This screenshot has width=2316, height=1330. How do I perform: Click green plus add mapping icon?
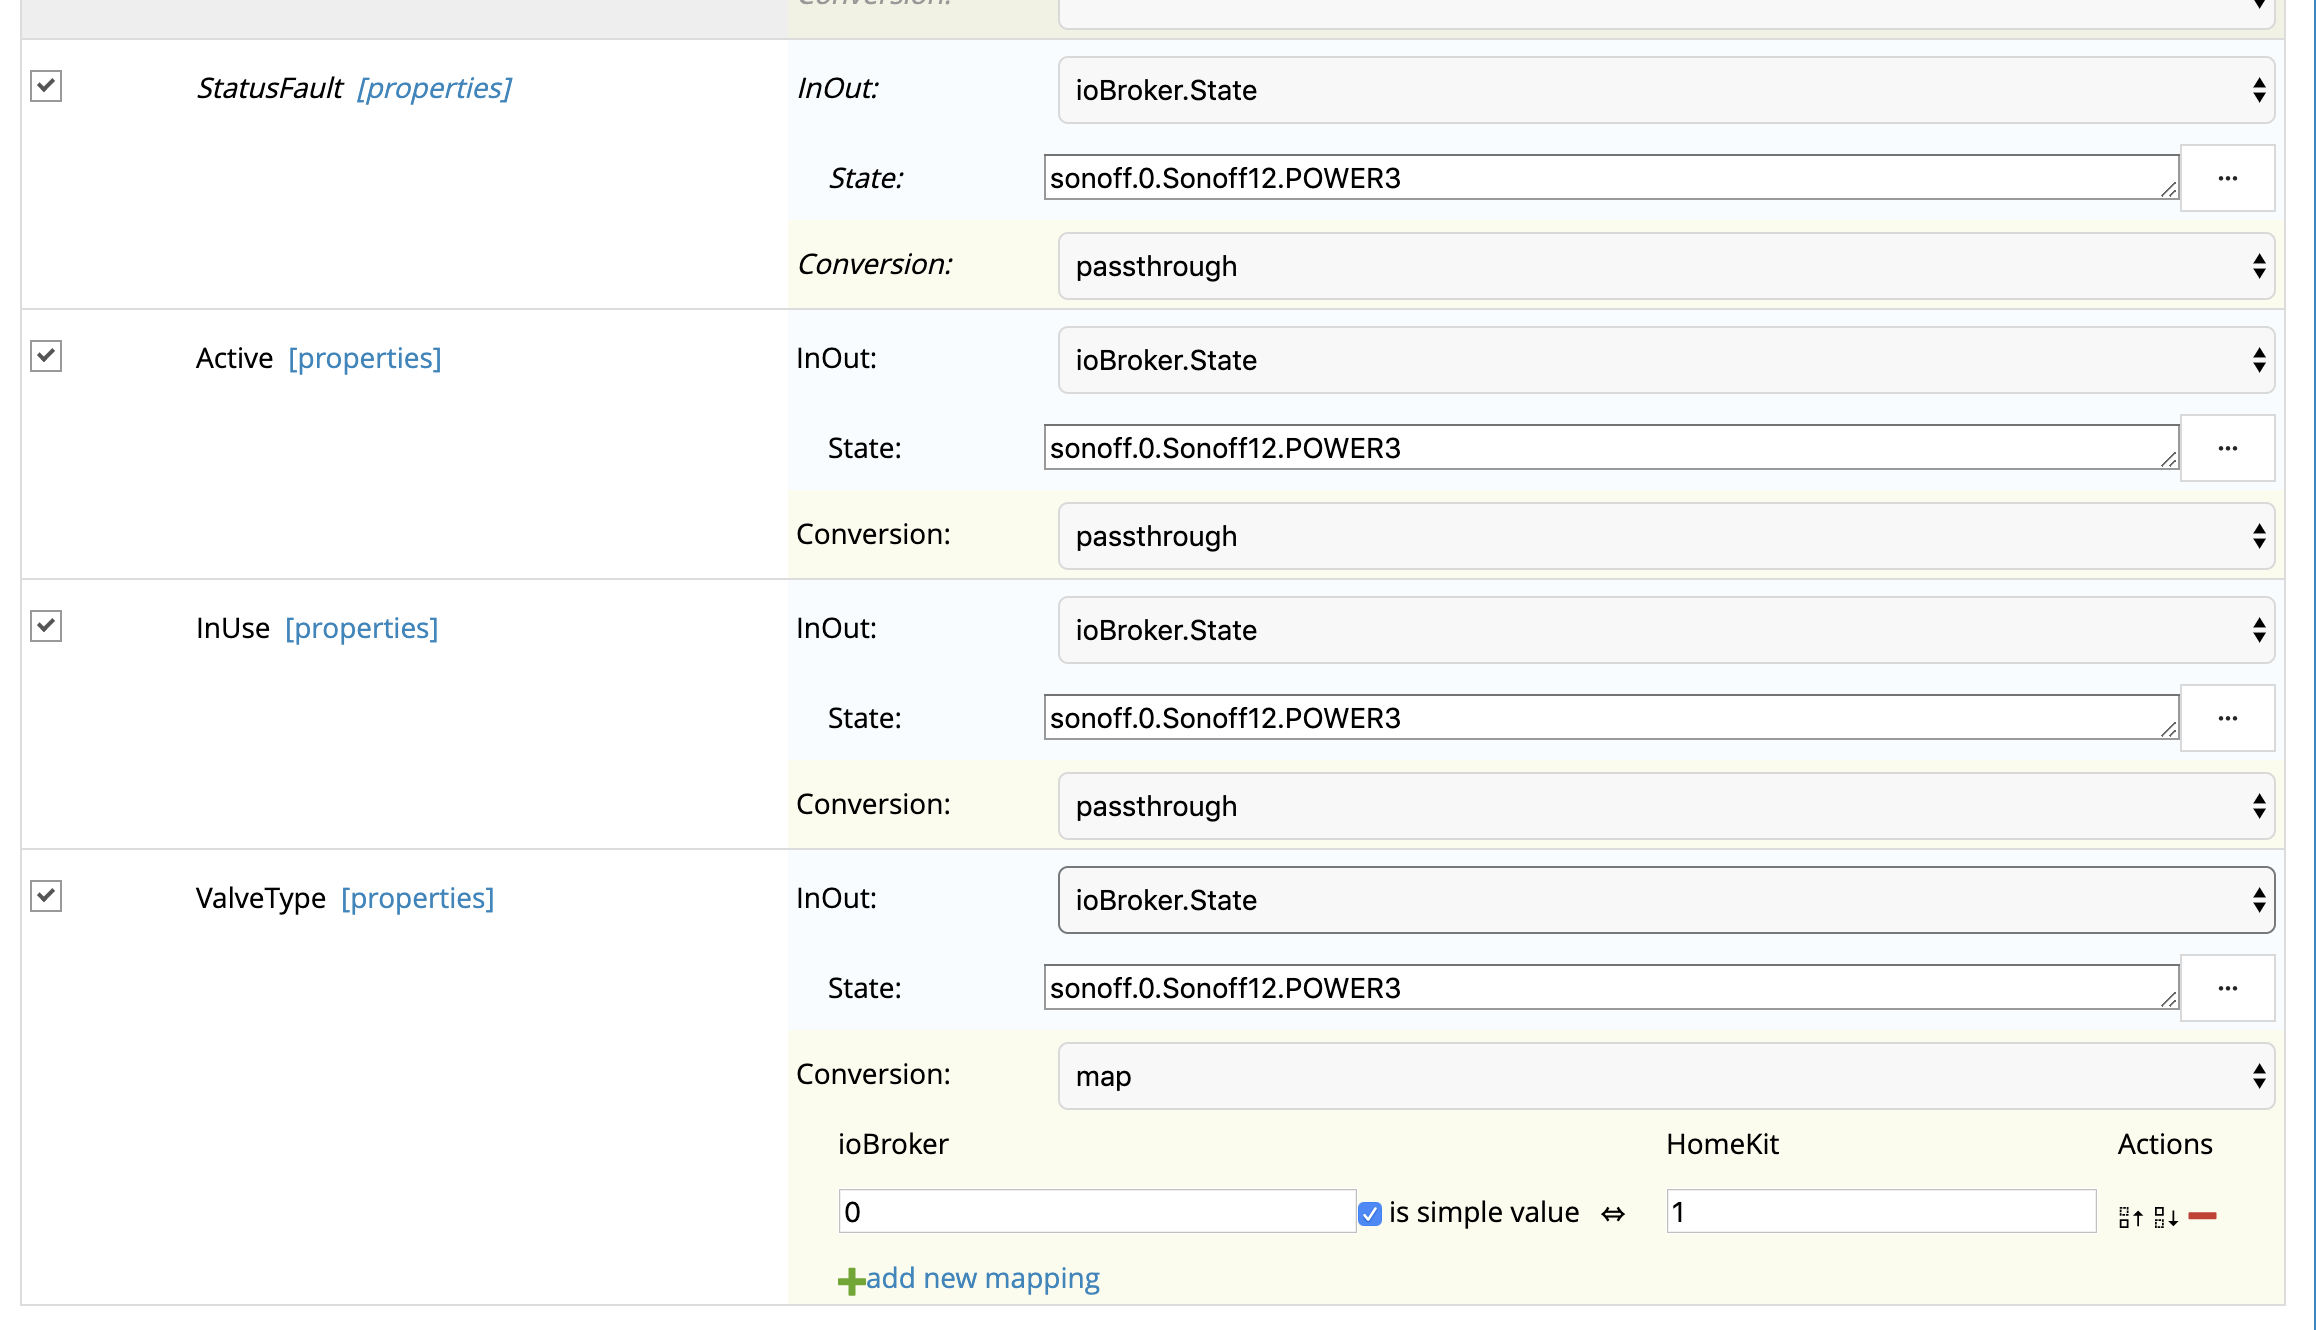coord(851,1280)
